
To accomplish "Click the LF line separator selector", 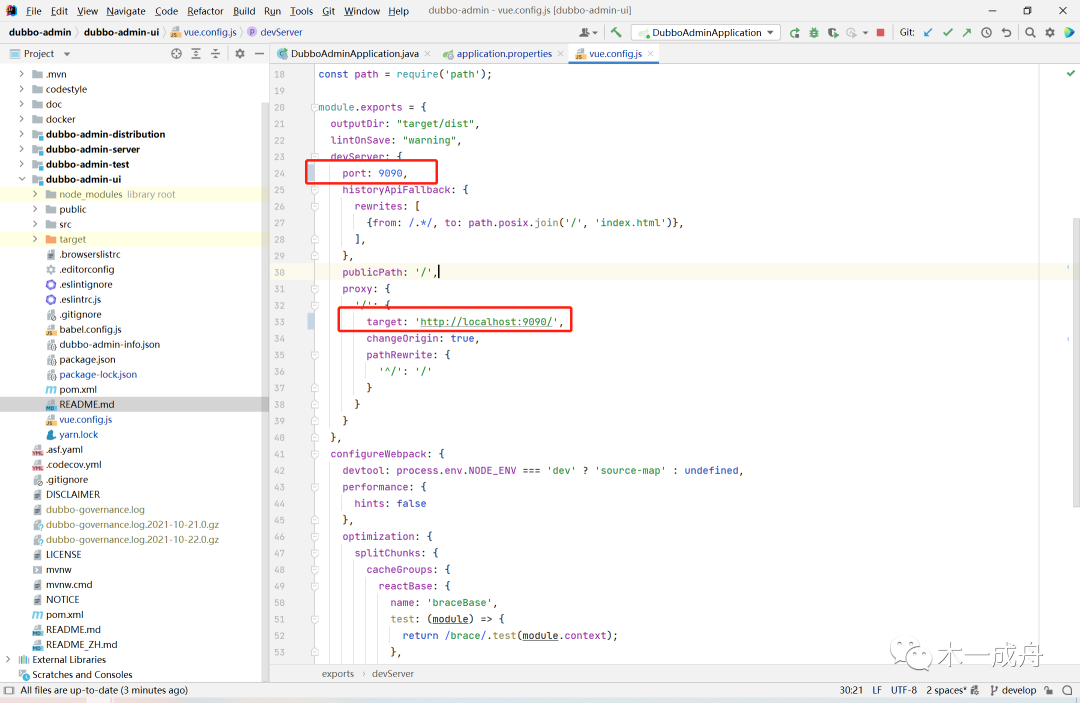I will click(877, 690).
